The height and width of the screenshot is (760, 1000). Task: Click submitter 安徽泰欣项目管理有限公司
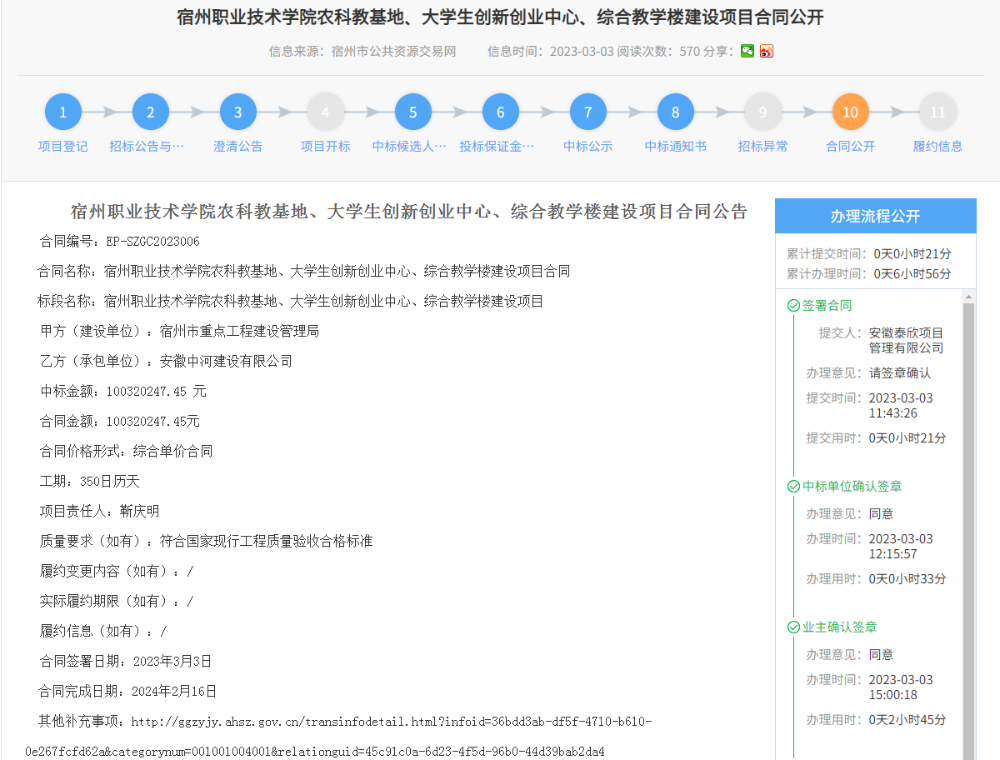click(906, 340)
